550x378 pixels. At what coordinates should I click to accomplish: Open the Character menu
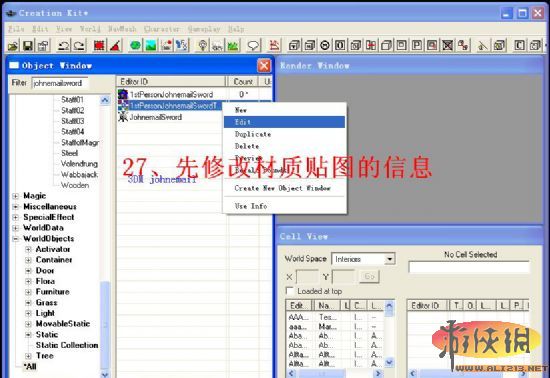click(x=162, y=29)
